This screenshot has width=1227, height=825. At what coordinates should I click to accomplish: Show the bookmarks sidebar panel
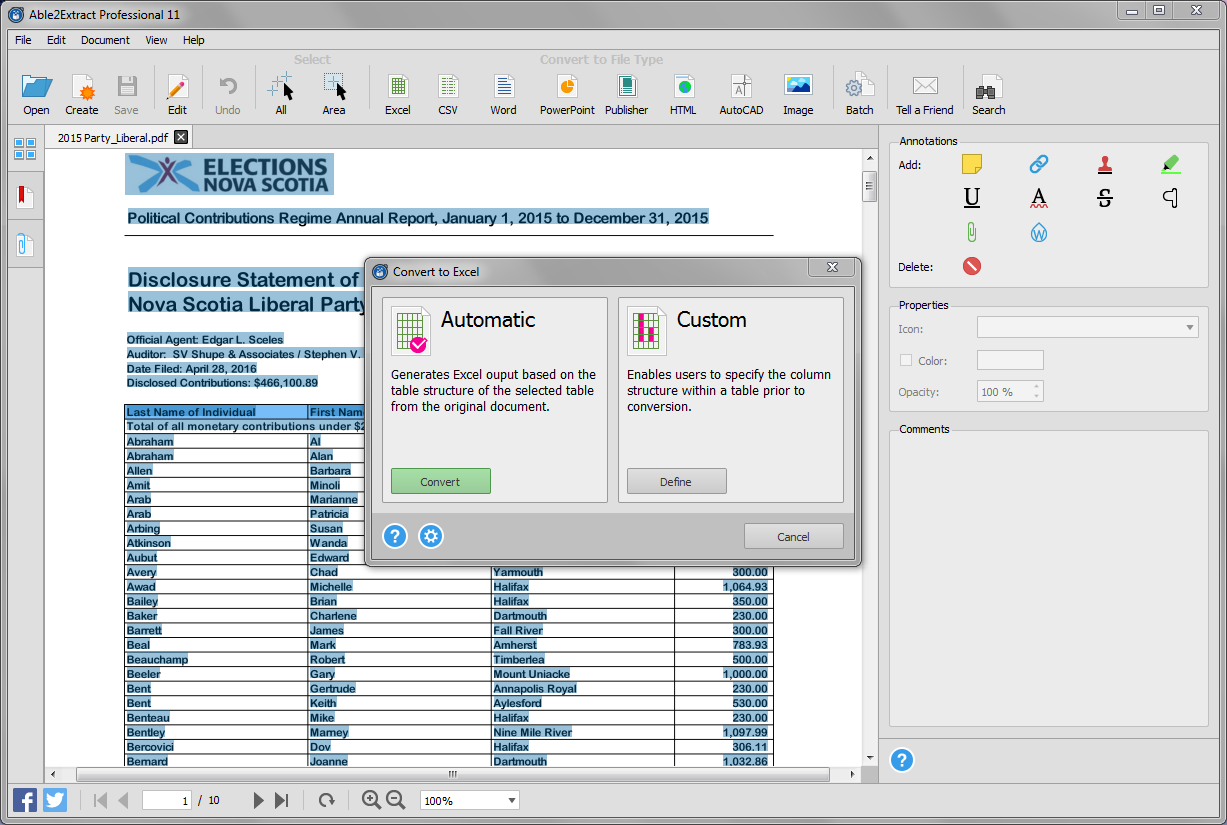[25, 196]
